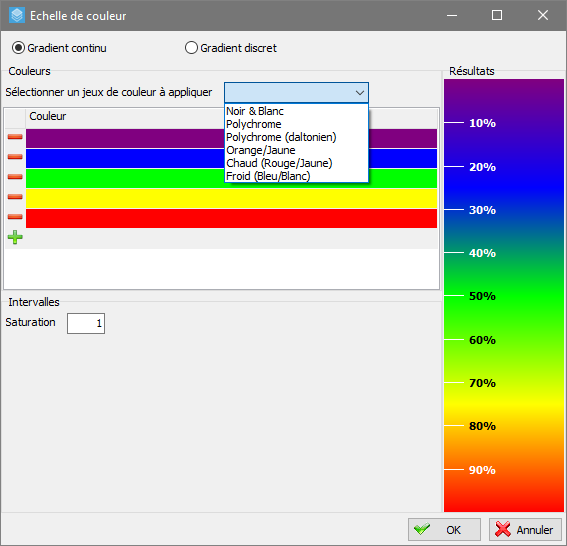567x546 pixels.
Task: Confirm with the OK button
Action: (x=444, y=530)
